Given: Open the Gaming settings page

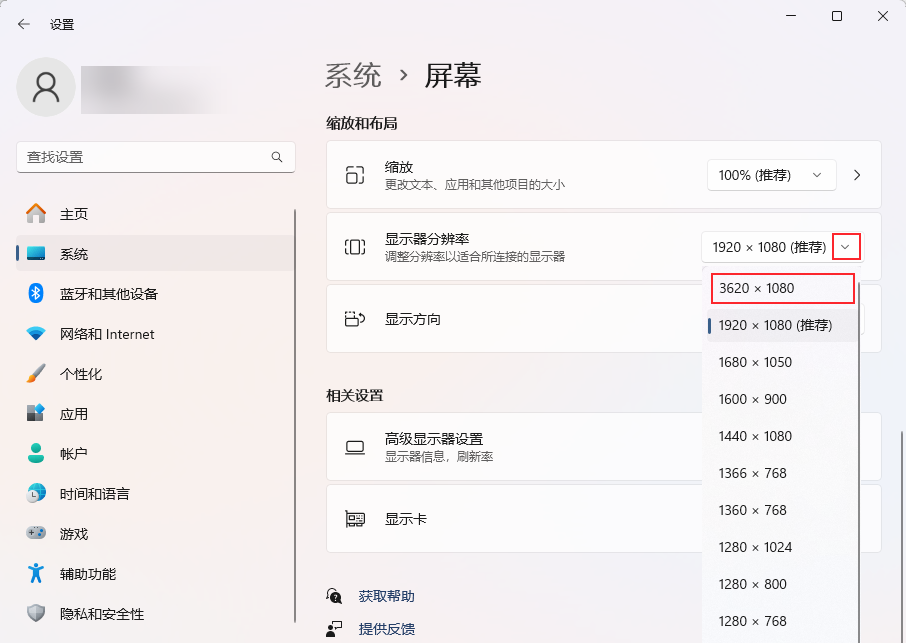Looking at the screenshot, I should [x=74, y=534].
